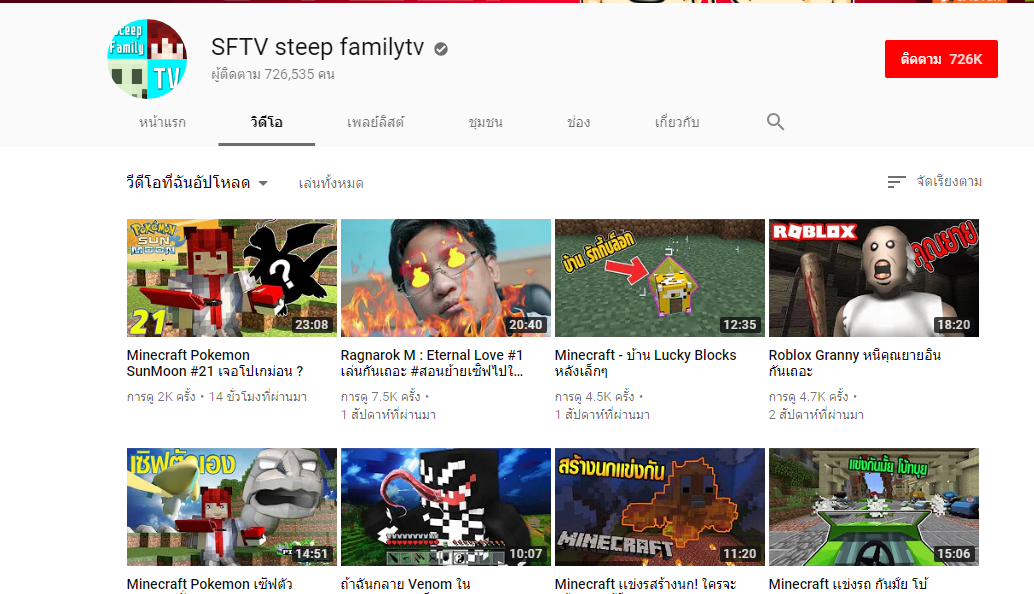Image resolution: width=1034 pixels, height=594 pixels.
Task: Click title Minecraft - บ้าน Lucky Blocks
Action: (646, 363)
